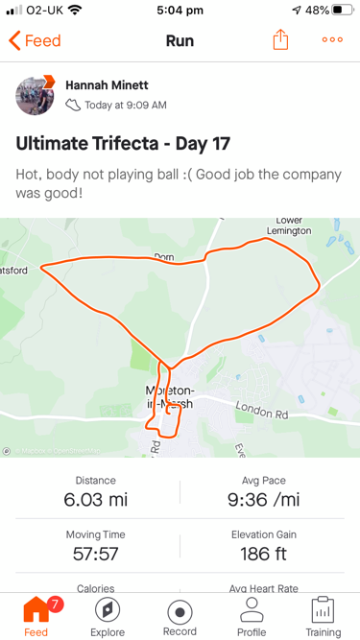Tap the Distance 6.03 mi stat
The width and height of the screenshot is (360, 640).
pyautogui.click(x=96, y=492)
